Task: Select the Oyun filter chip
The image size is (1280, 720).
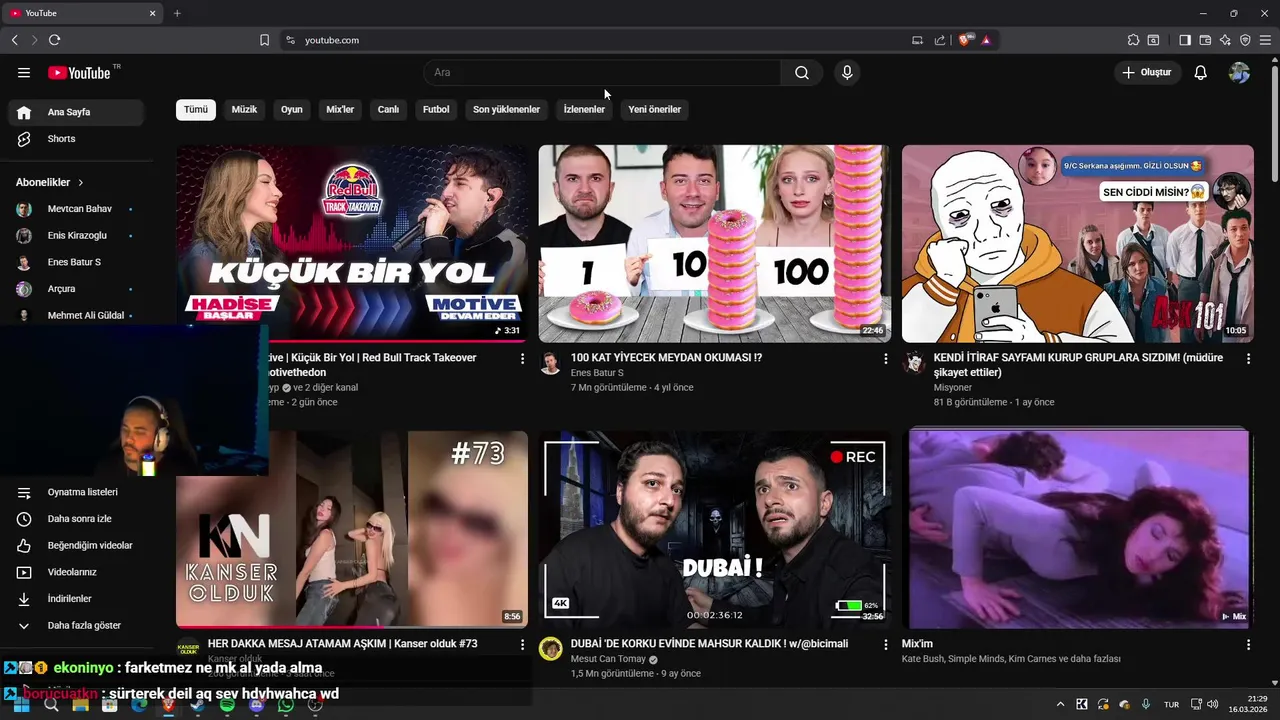Action: (x=292, y=110)
